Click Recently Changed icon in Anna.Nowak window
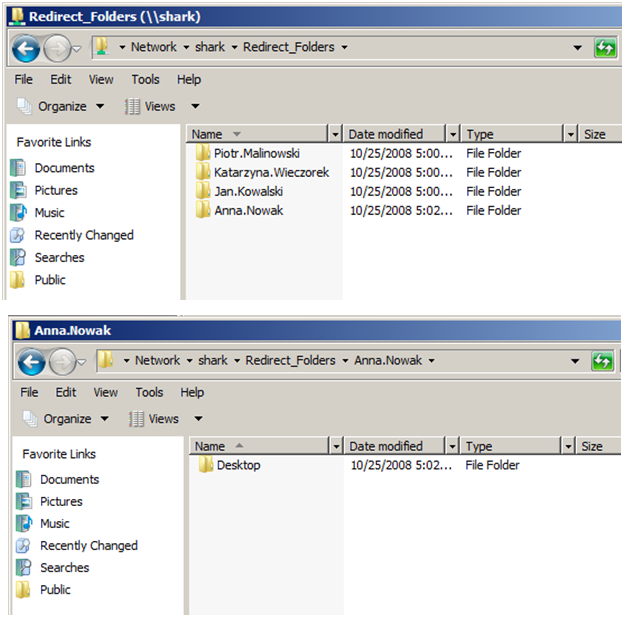The width and height of the screenshot is (625, 617). click(24, 545)
